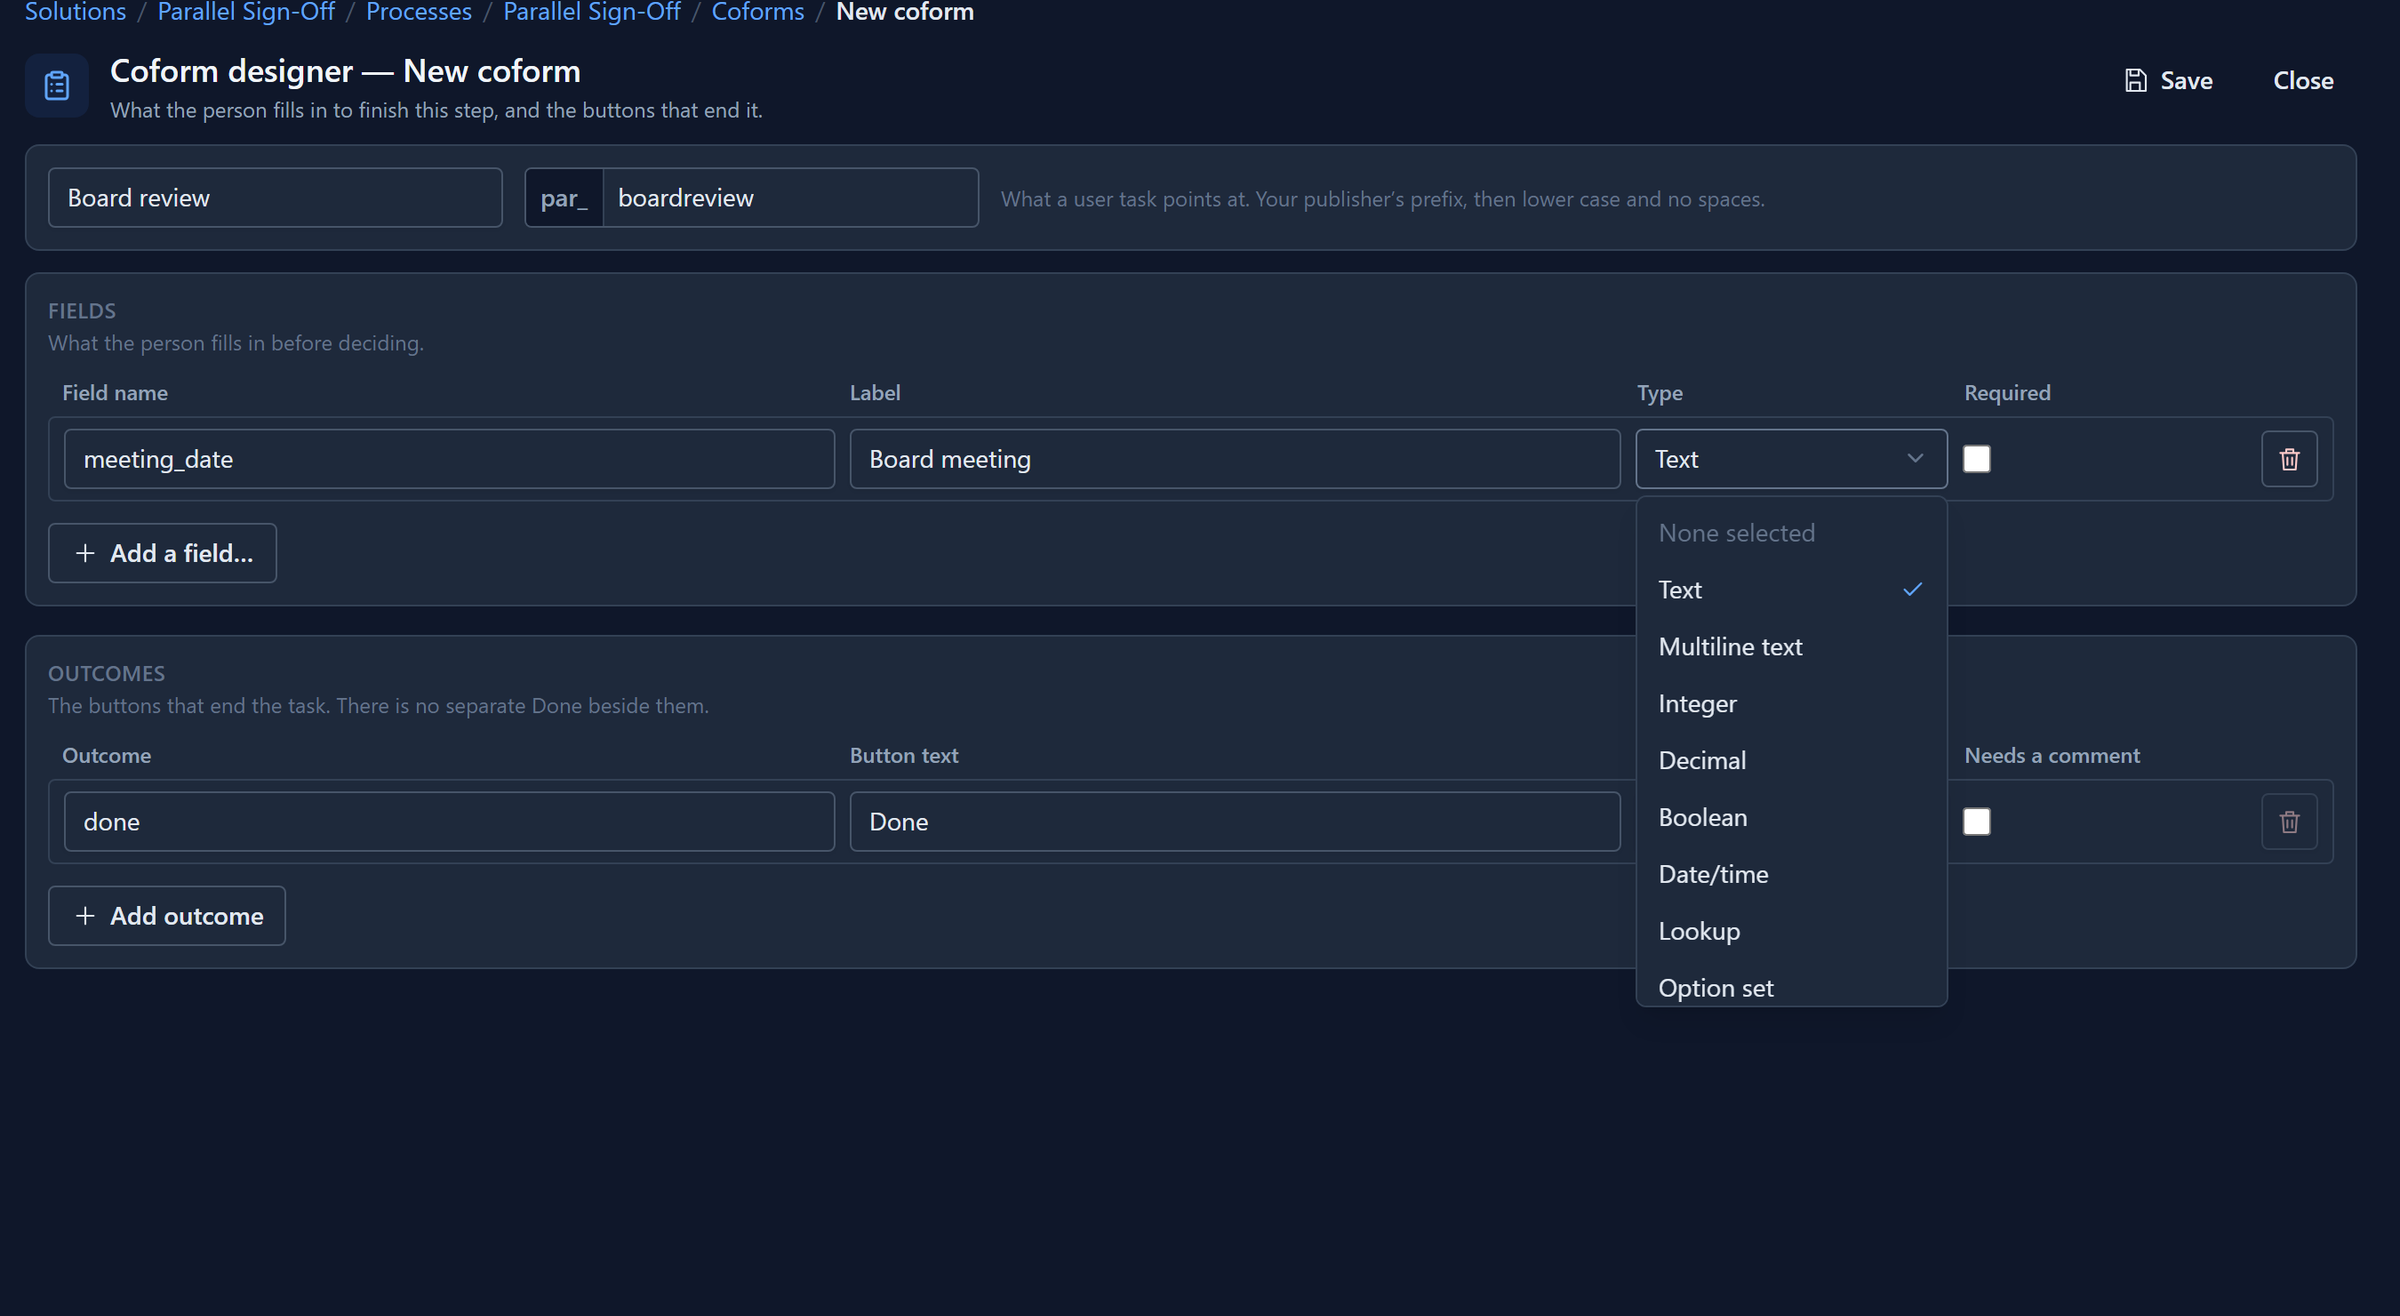Click the FIELDS section heading
Viewport: 2400px width, 1316px height.
tap(82, 311)
